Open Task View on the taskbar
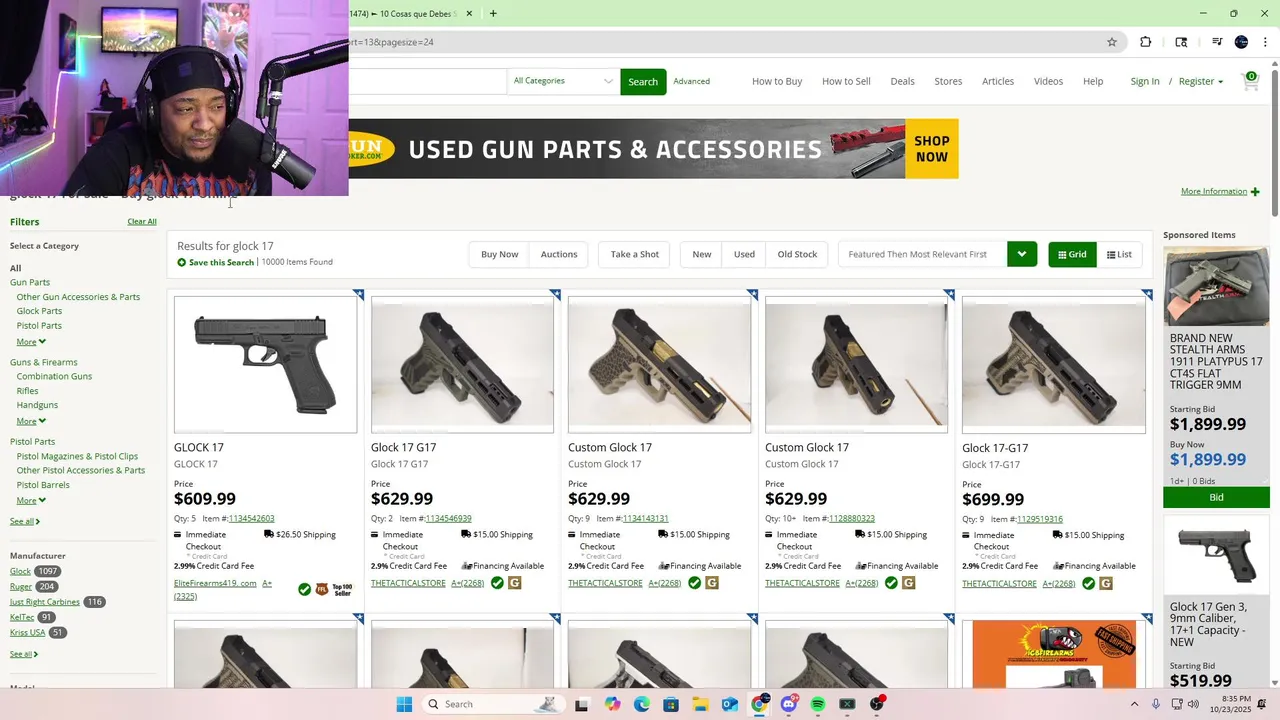The width and height of the screenshot is (1280, 720). [581, 704]
